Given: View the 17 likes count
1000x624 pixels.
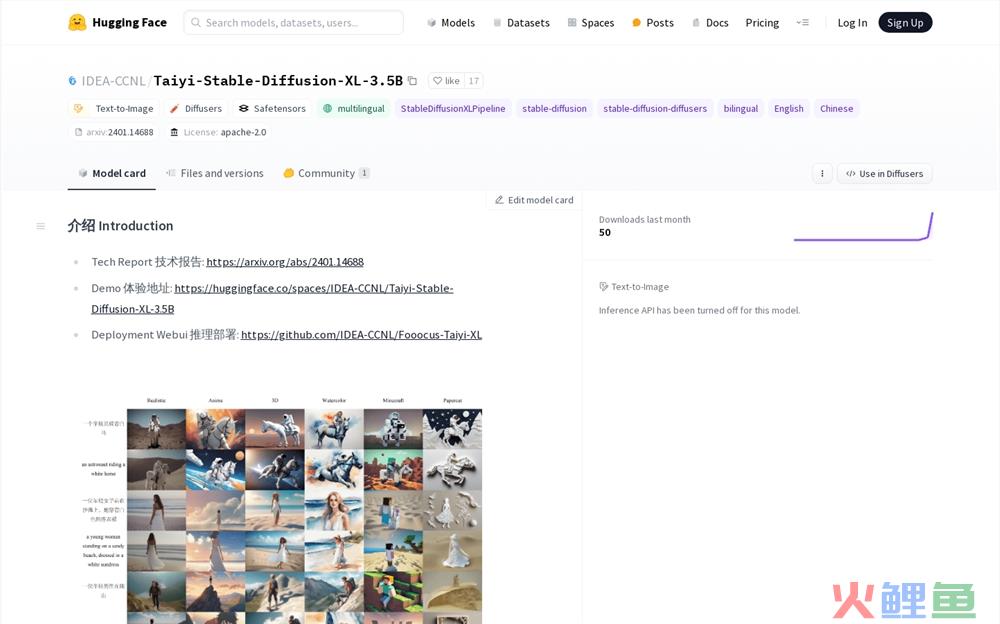Looking at the screenshot, I should 473,81.
